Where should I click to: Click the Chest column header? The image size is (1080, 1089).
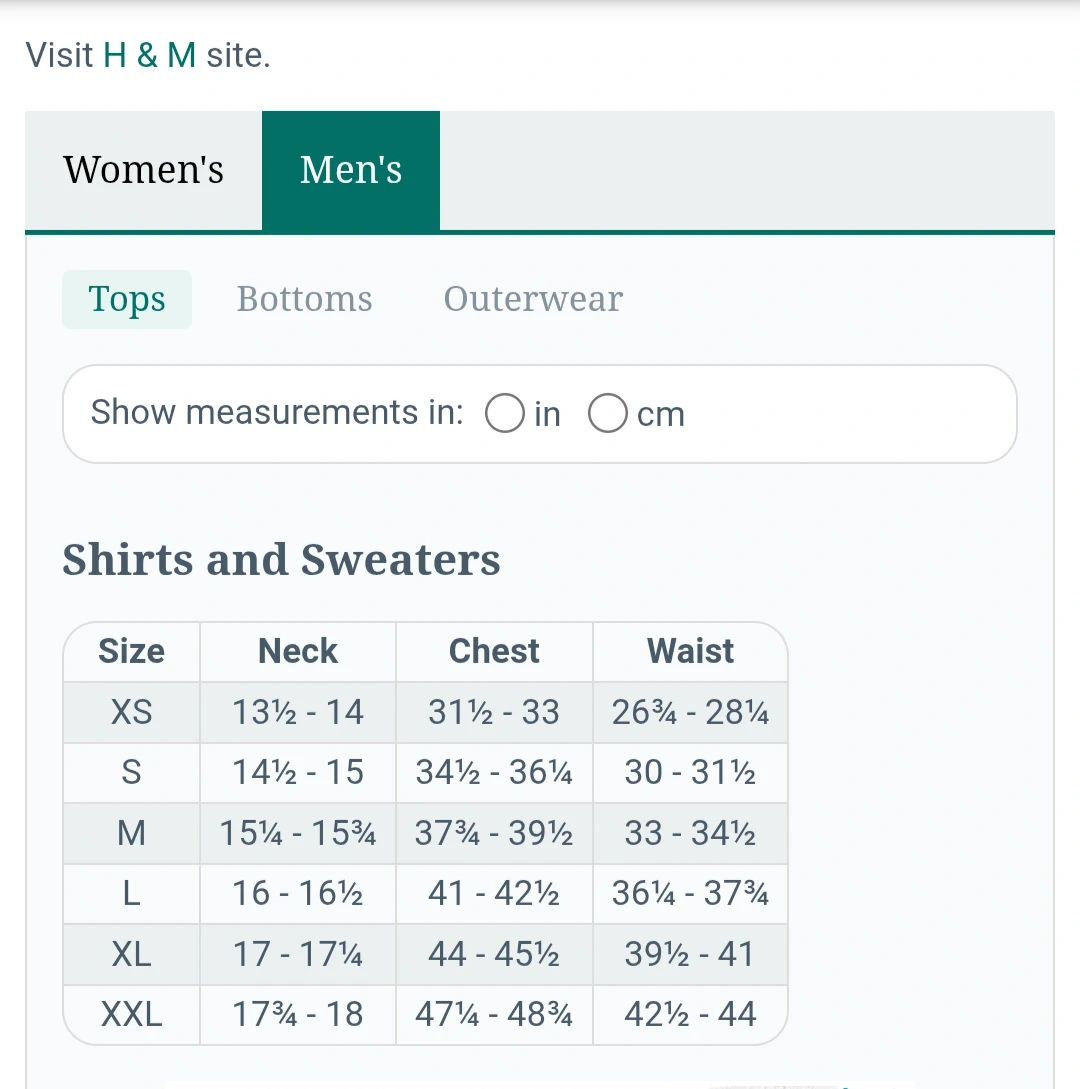[494, 651]
